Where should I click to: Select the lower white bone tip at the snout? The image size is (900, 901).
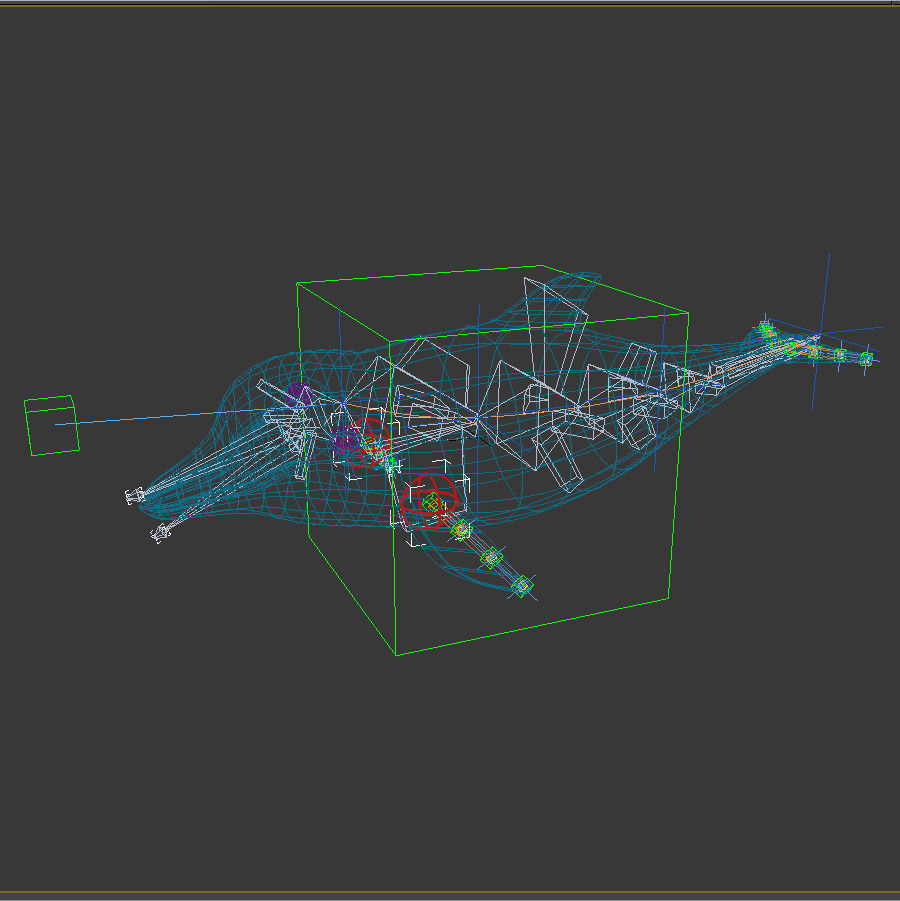click(x=161, y=533)
